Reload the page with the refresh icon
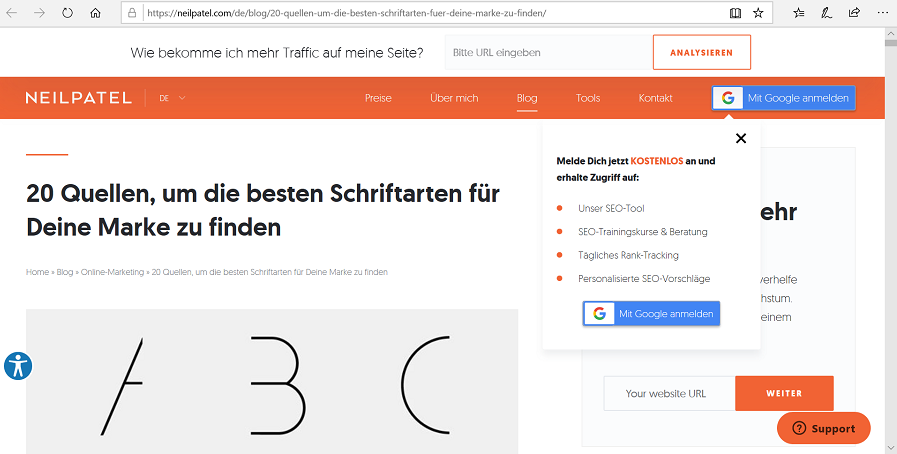 tap(68, 13)
